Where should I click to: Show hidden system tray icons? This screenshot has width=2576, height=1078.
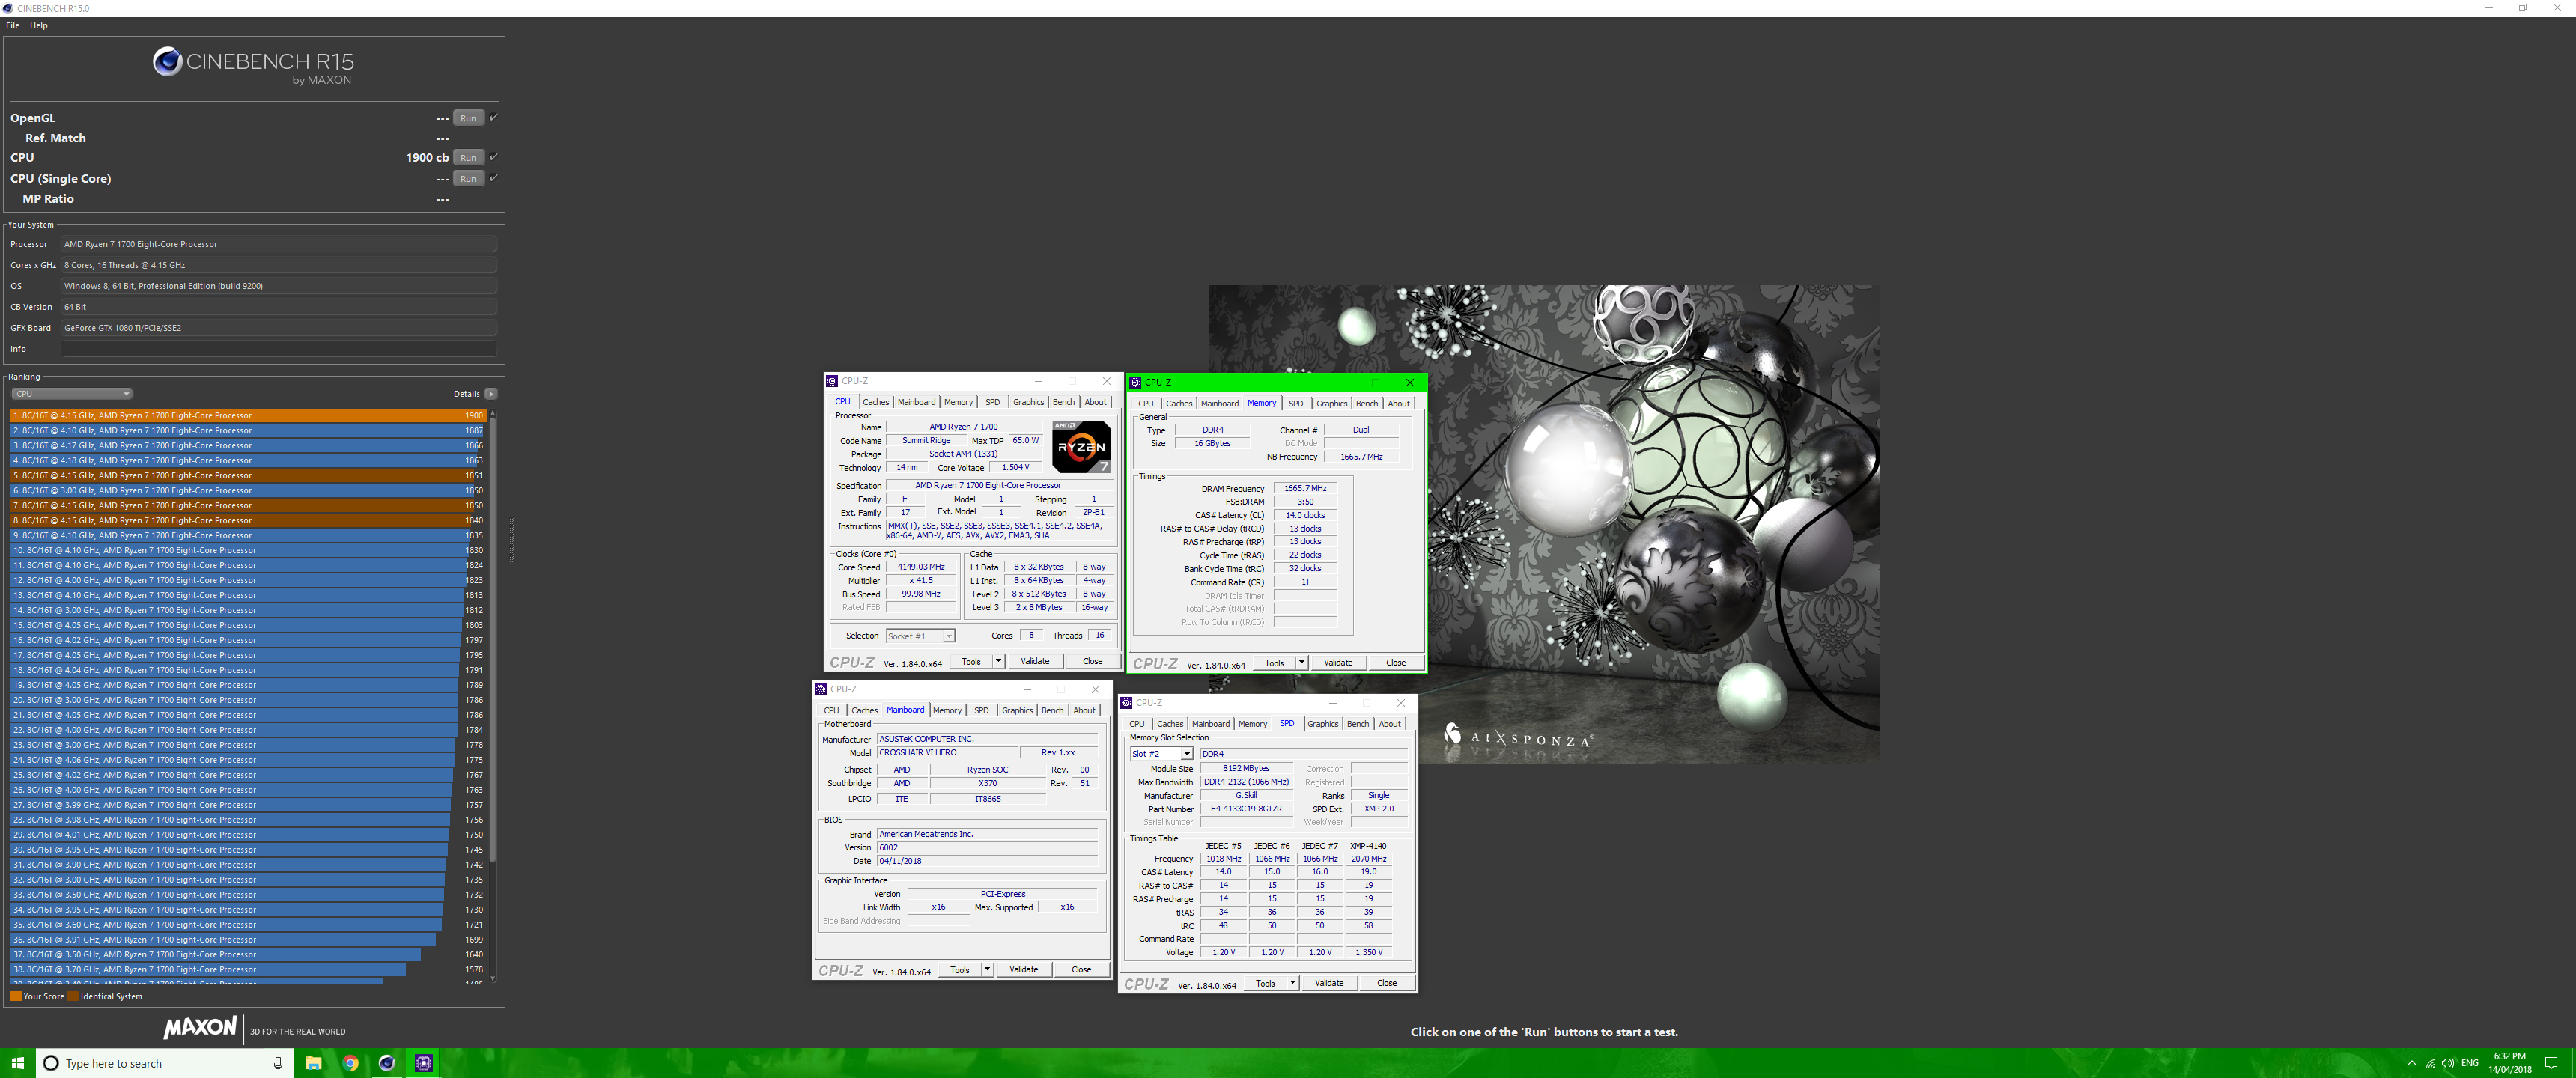[2411, 1063]
